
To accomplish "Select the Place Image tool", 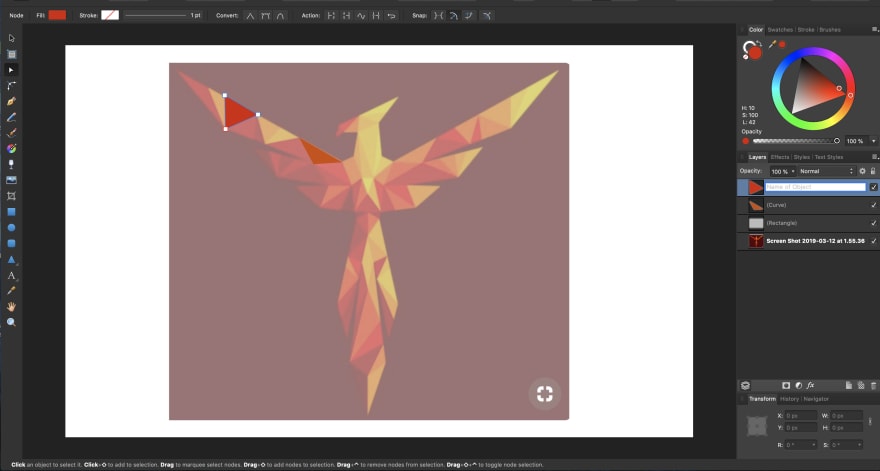I will pos(11,180).
